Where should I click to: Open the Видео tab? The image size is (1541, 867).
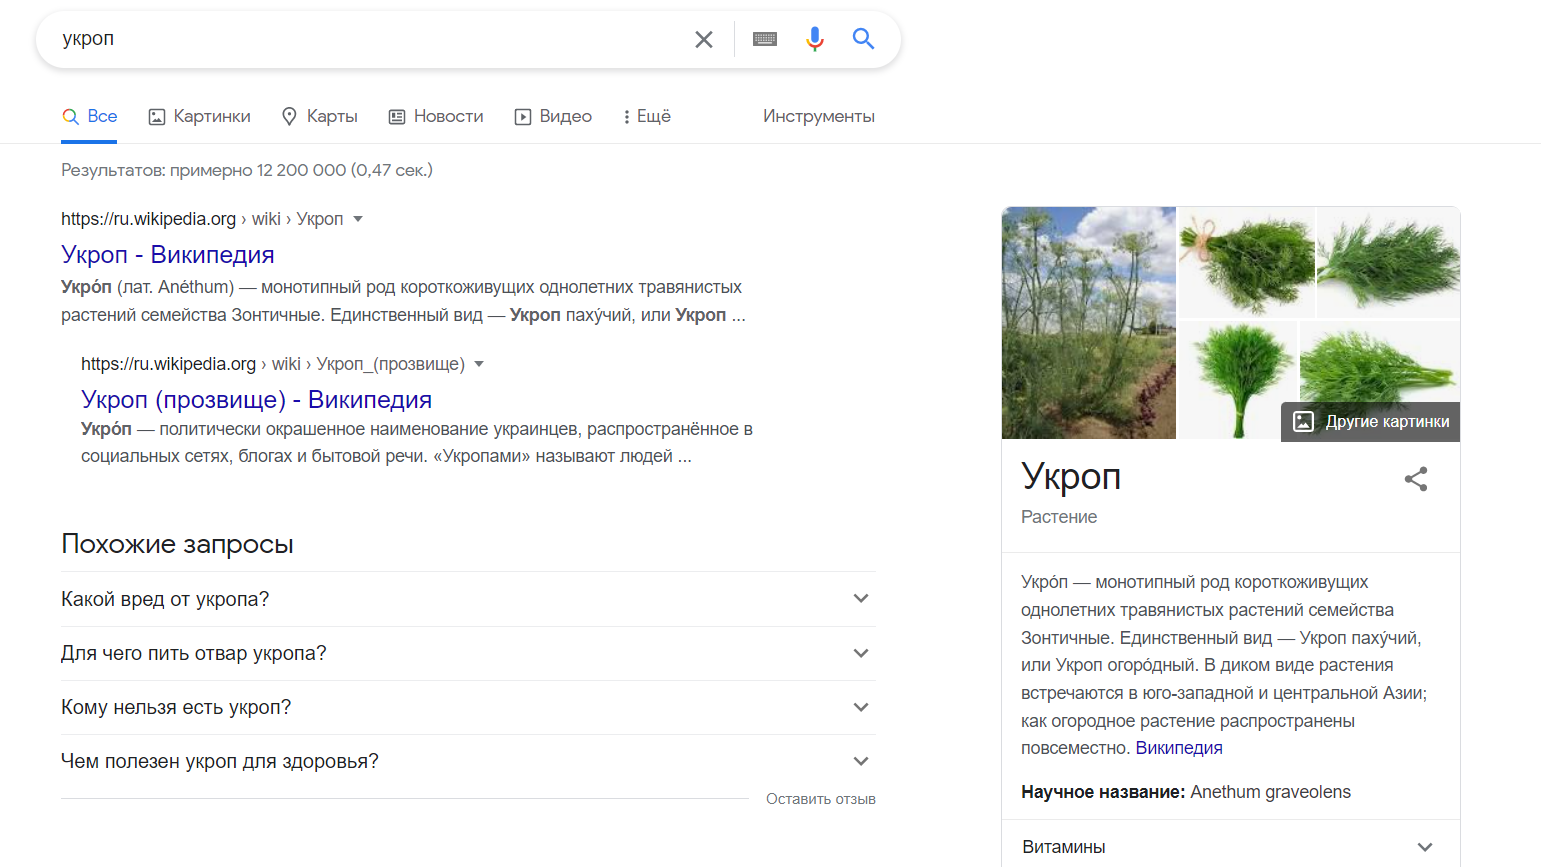pos(553,117)
